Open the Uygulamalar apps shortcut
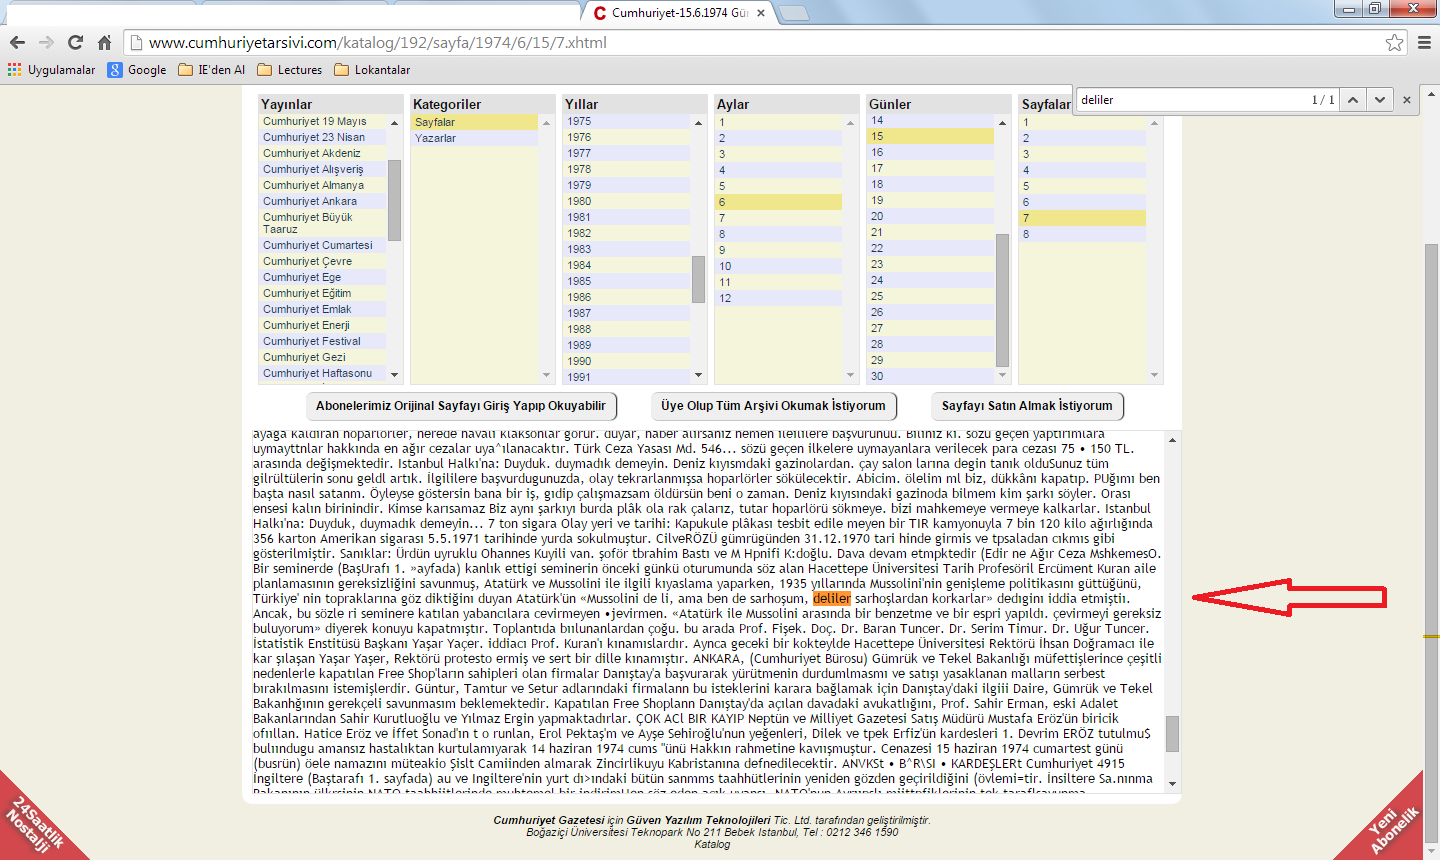The height and width of the screenshot is (860, 1440). [x=51, y=70]
